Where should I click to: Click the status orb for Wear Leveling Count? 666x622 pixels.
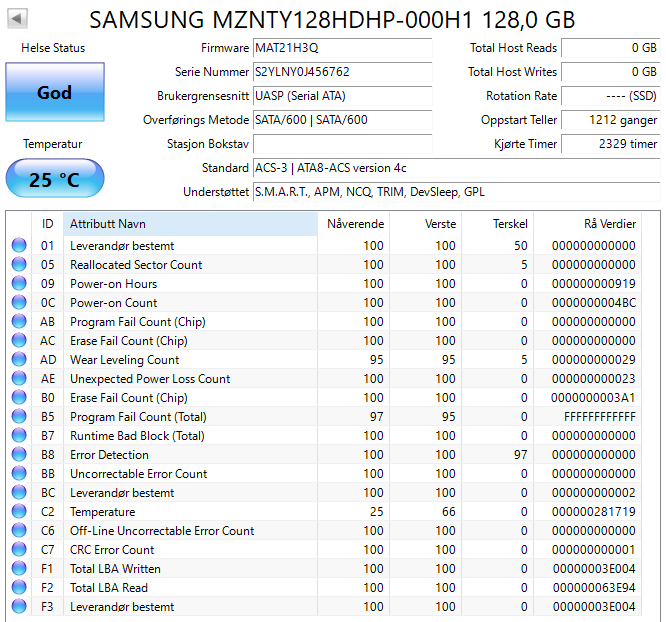click(19, 360)
